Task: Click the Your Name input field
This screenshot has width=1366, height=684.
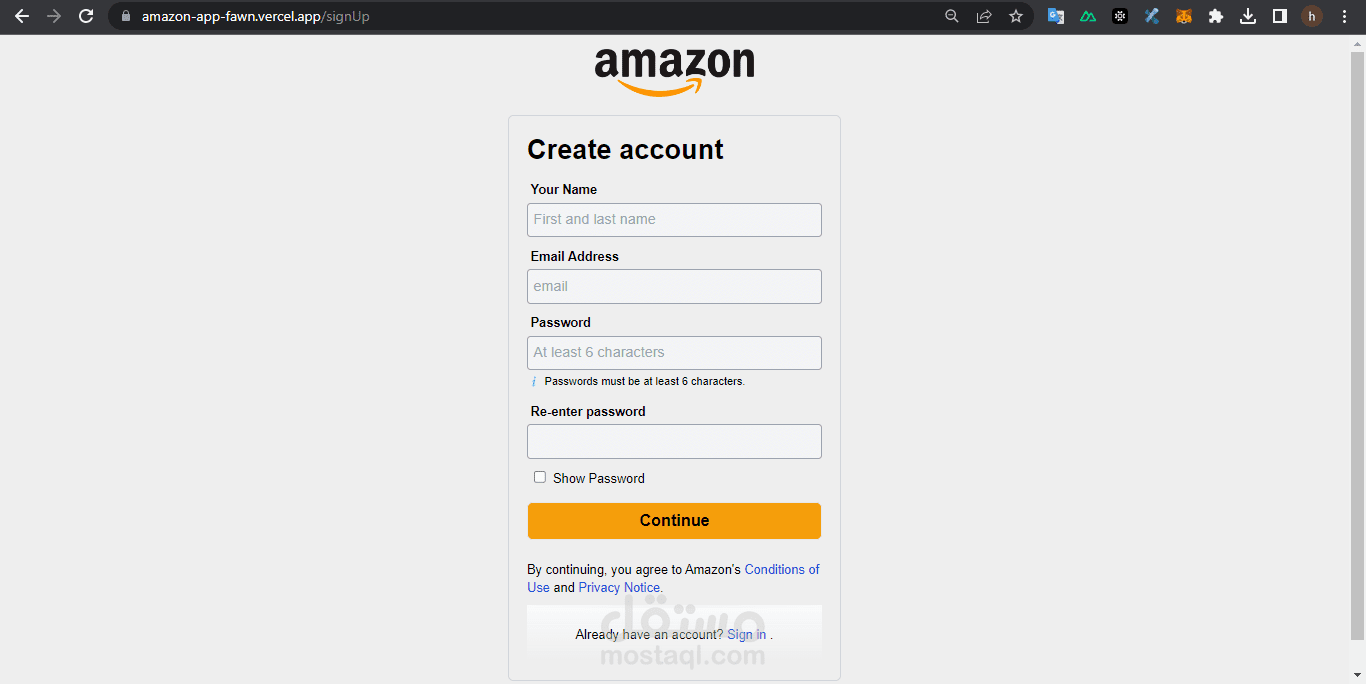Action: [x=674, y=220]
